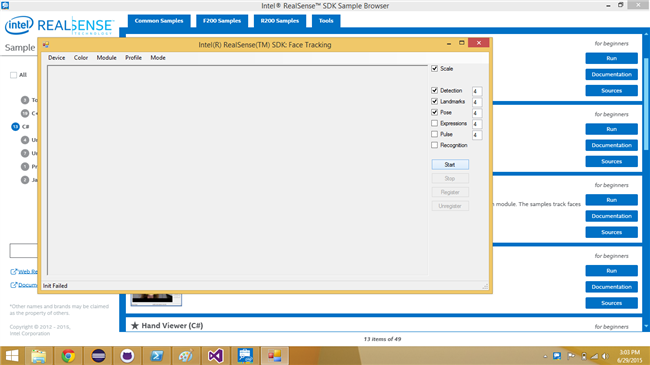
Task: Launch Visual Studio from the taskbar
Action: pos(216,356)
